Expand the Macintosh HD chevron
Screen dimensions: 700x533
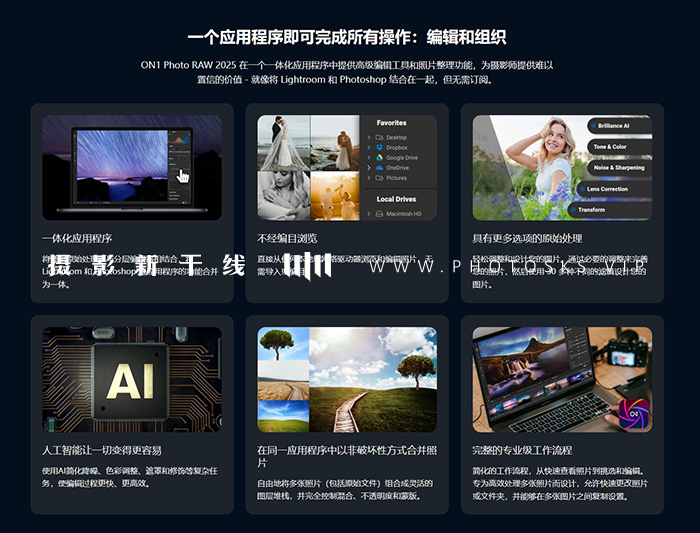pyautogui.click(x=369, y=214)
